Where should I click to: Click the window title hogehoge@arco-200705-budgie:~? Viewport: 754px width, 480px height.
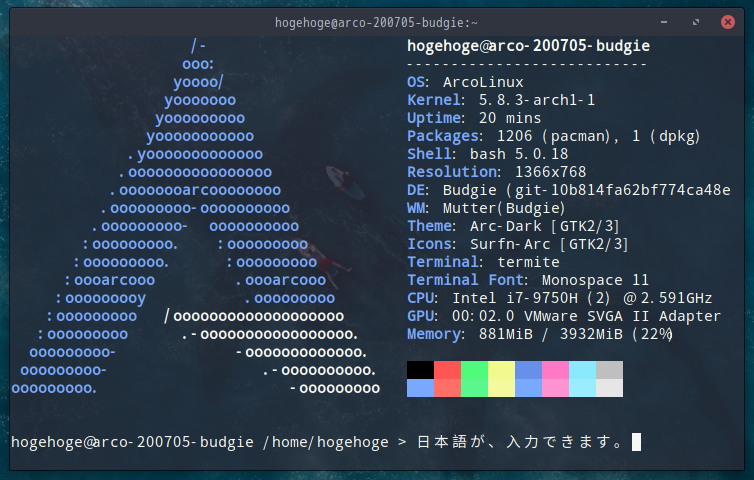coord(377,23)
